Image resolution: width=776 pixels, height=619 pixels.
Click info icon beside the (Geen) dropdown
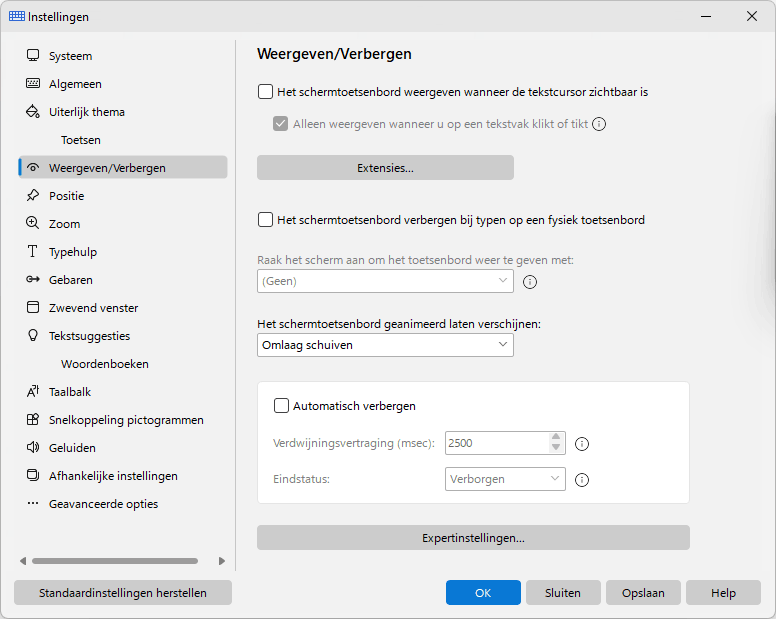[x=530, y=282]
